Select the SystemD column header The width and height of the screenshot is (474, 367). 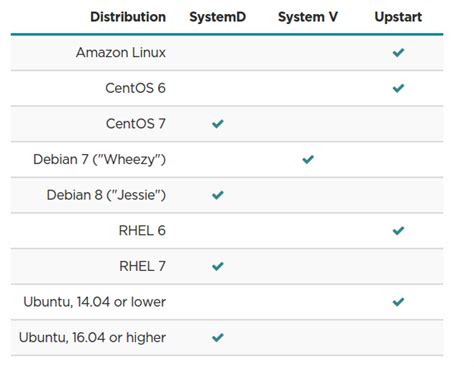218,17
